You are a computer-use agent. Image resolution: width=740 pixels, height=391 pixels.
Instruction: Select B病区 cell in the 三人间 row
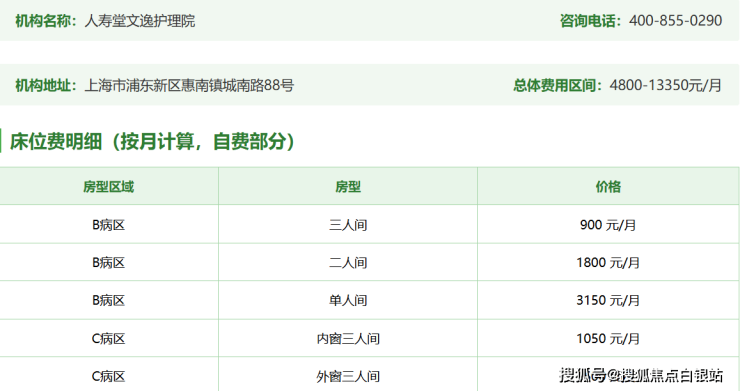[109, 225]
